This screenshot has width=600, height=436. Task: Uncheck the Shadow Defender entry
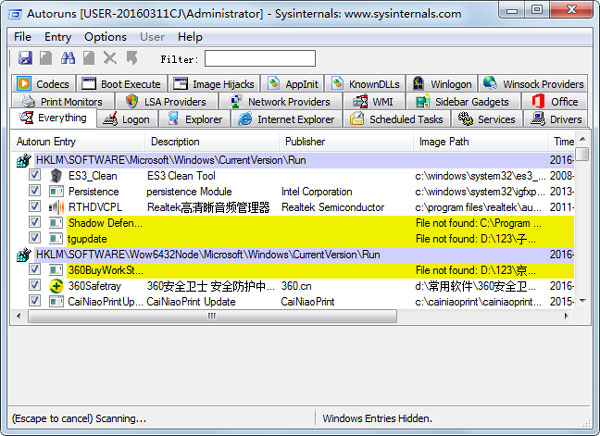[x=35, y=222]
